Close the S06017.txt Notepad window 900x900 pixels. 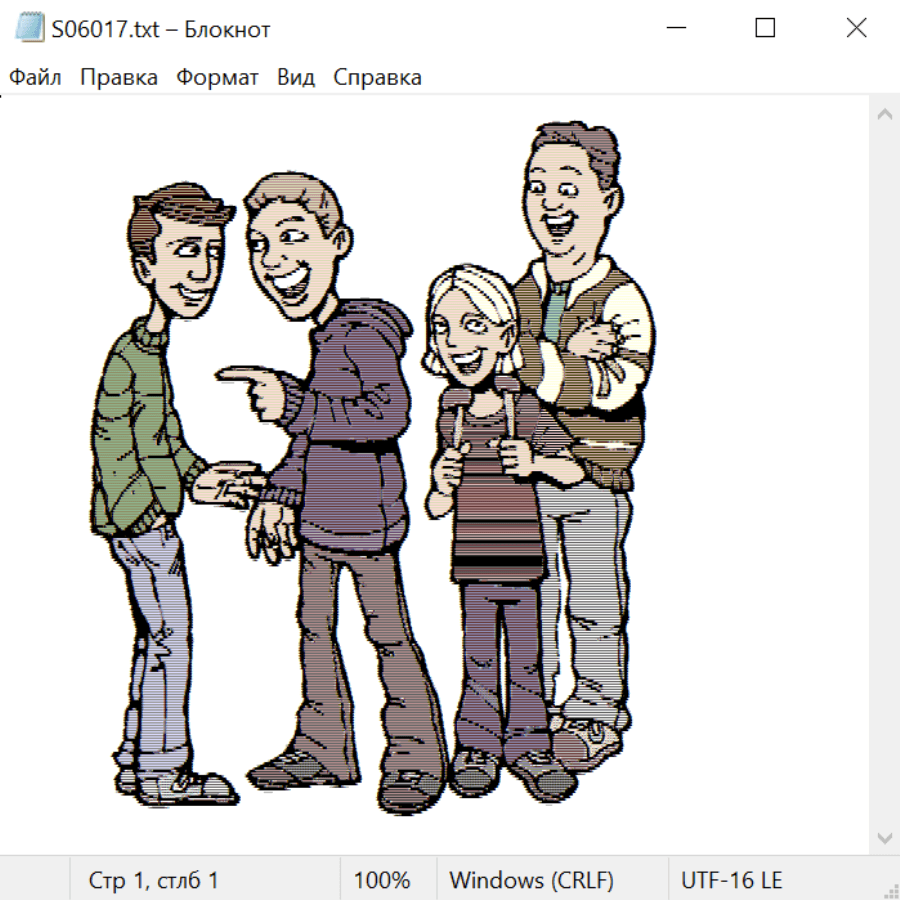(856, 29)
